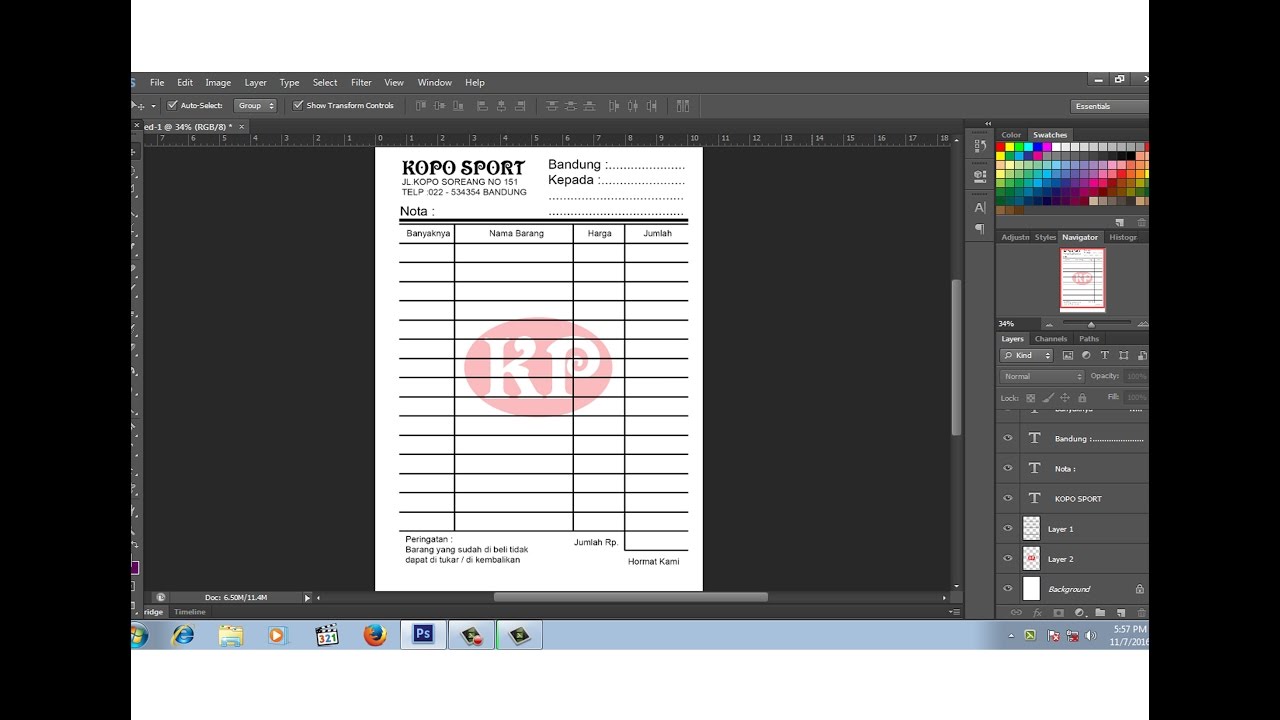1280x720 pixels.
Task: Click the link layers icon
Action: point(1016,612)
